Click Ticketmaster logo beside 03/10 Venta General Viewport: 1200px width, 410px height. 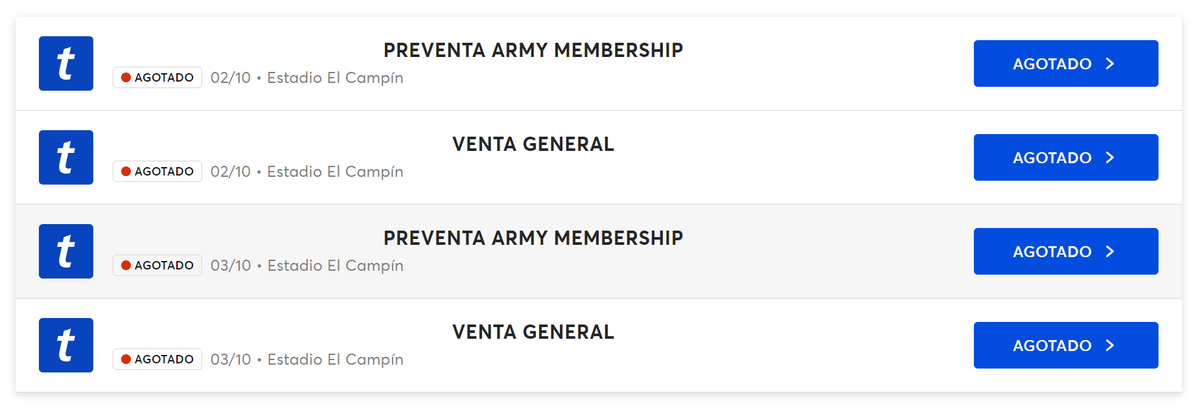pyautogui.click(x=65, y=346)
